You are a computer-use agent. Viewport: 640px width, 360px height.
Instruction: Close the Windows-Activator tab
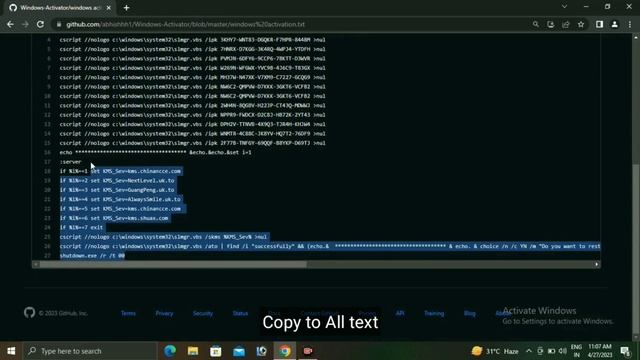pyautogui.click(x=109, y=8)
